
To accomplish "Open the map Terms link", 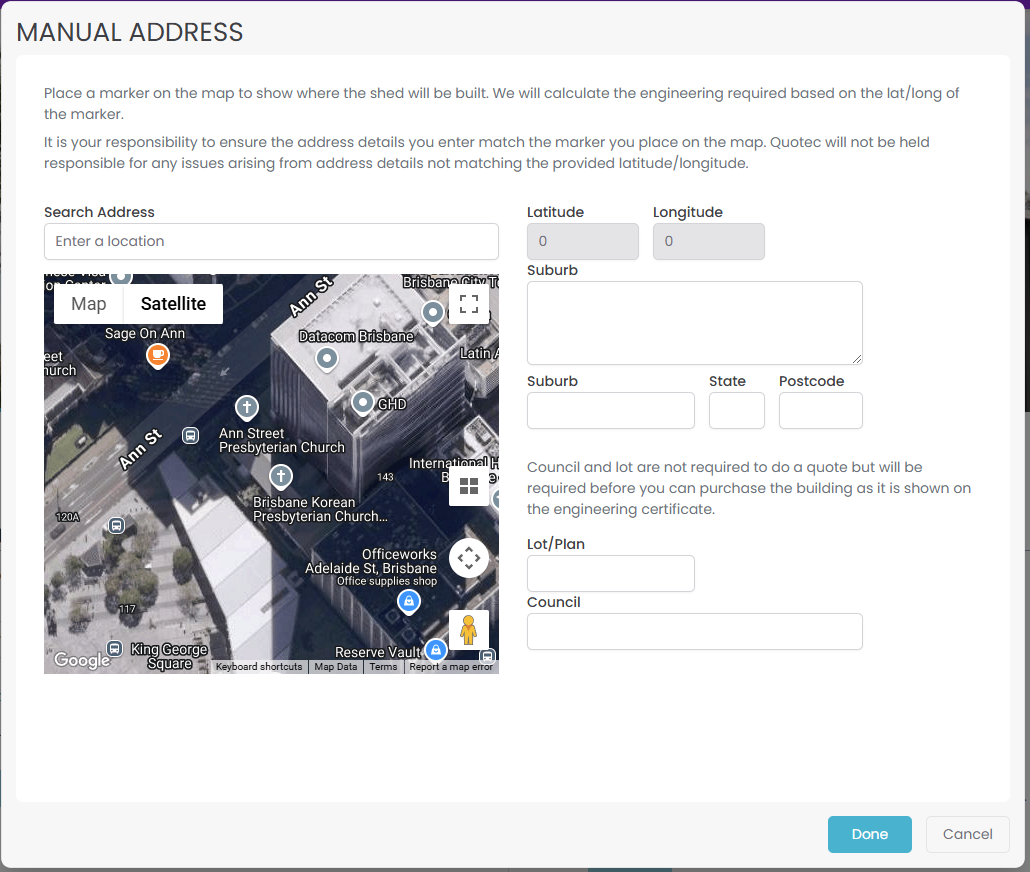I will point(383,667).
